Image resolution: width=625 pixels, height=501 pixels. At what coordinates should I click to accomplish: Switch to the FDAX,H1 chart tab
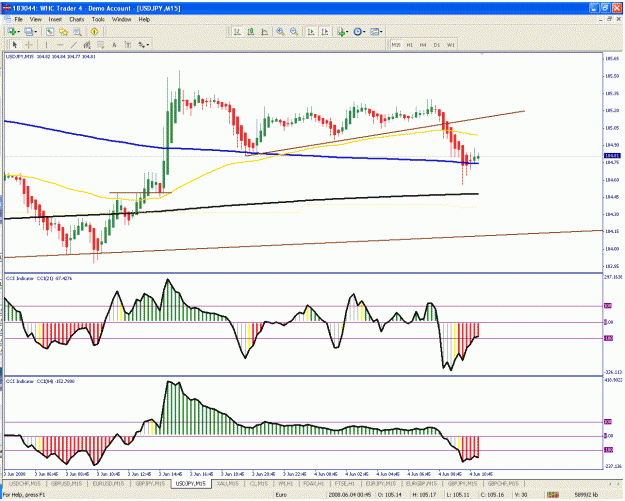314,483
